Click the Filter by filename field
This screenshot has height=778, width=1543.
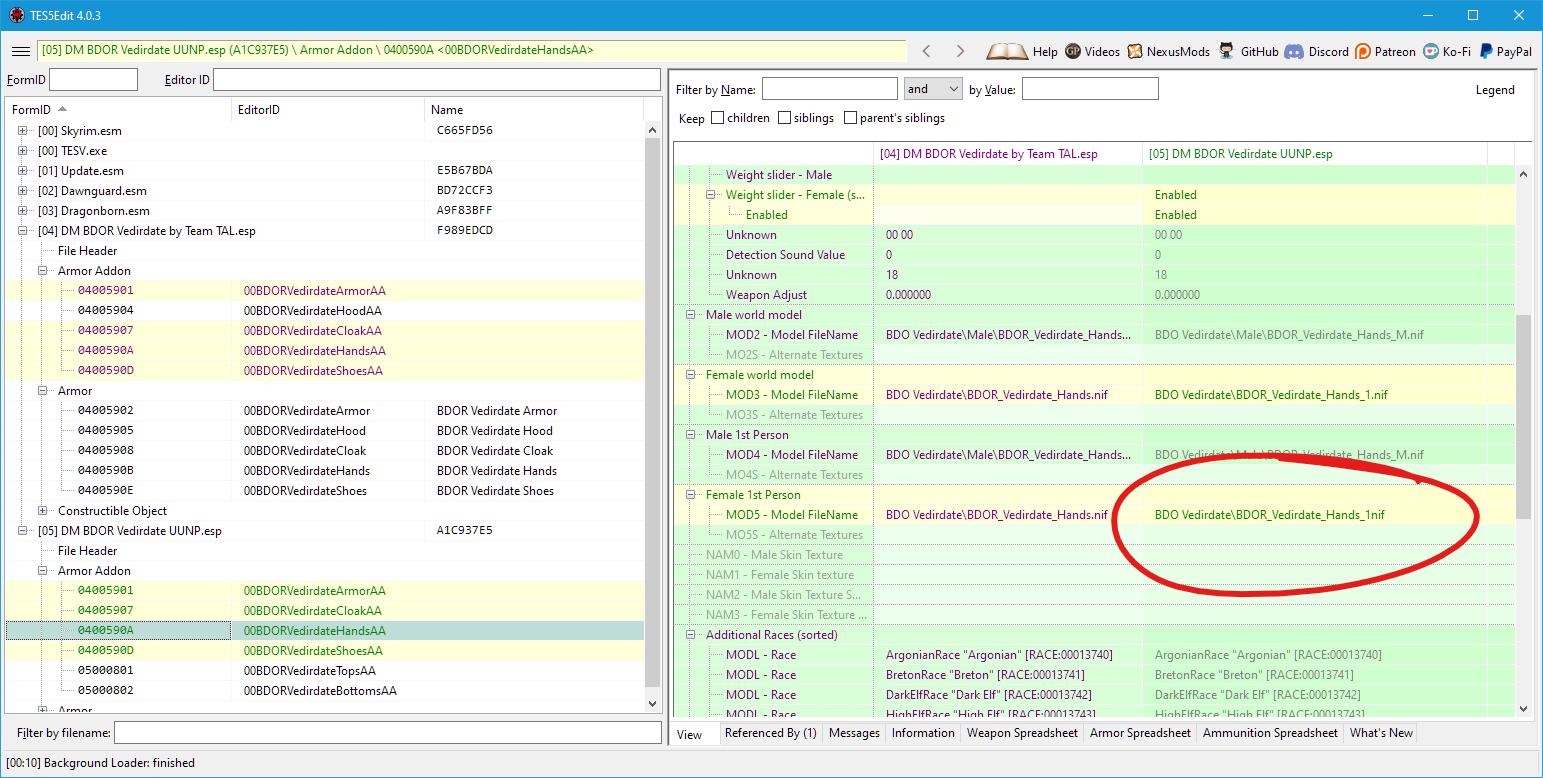click(388, 733)
